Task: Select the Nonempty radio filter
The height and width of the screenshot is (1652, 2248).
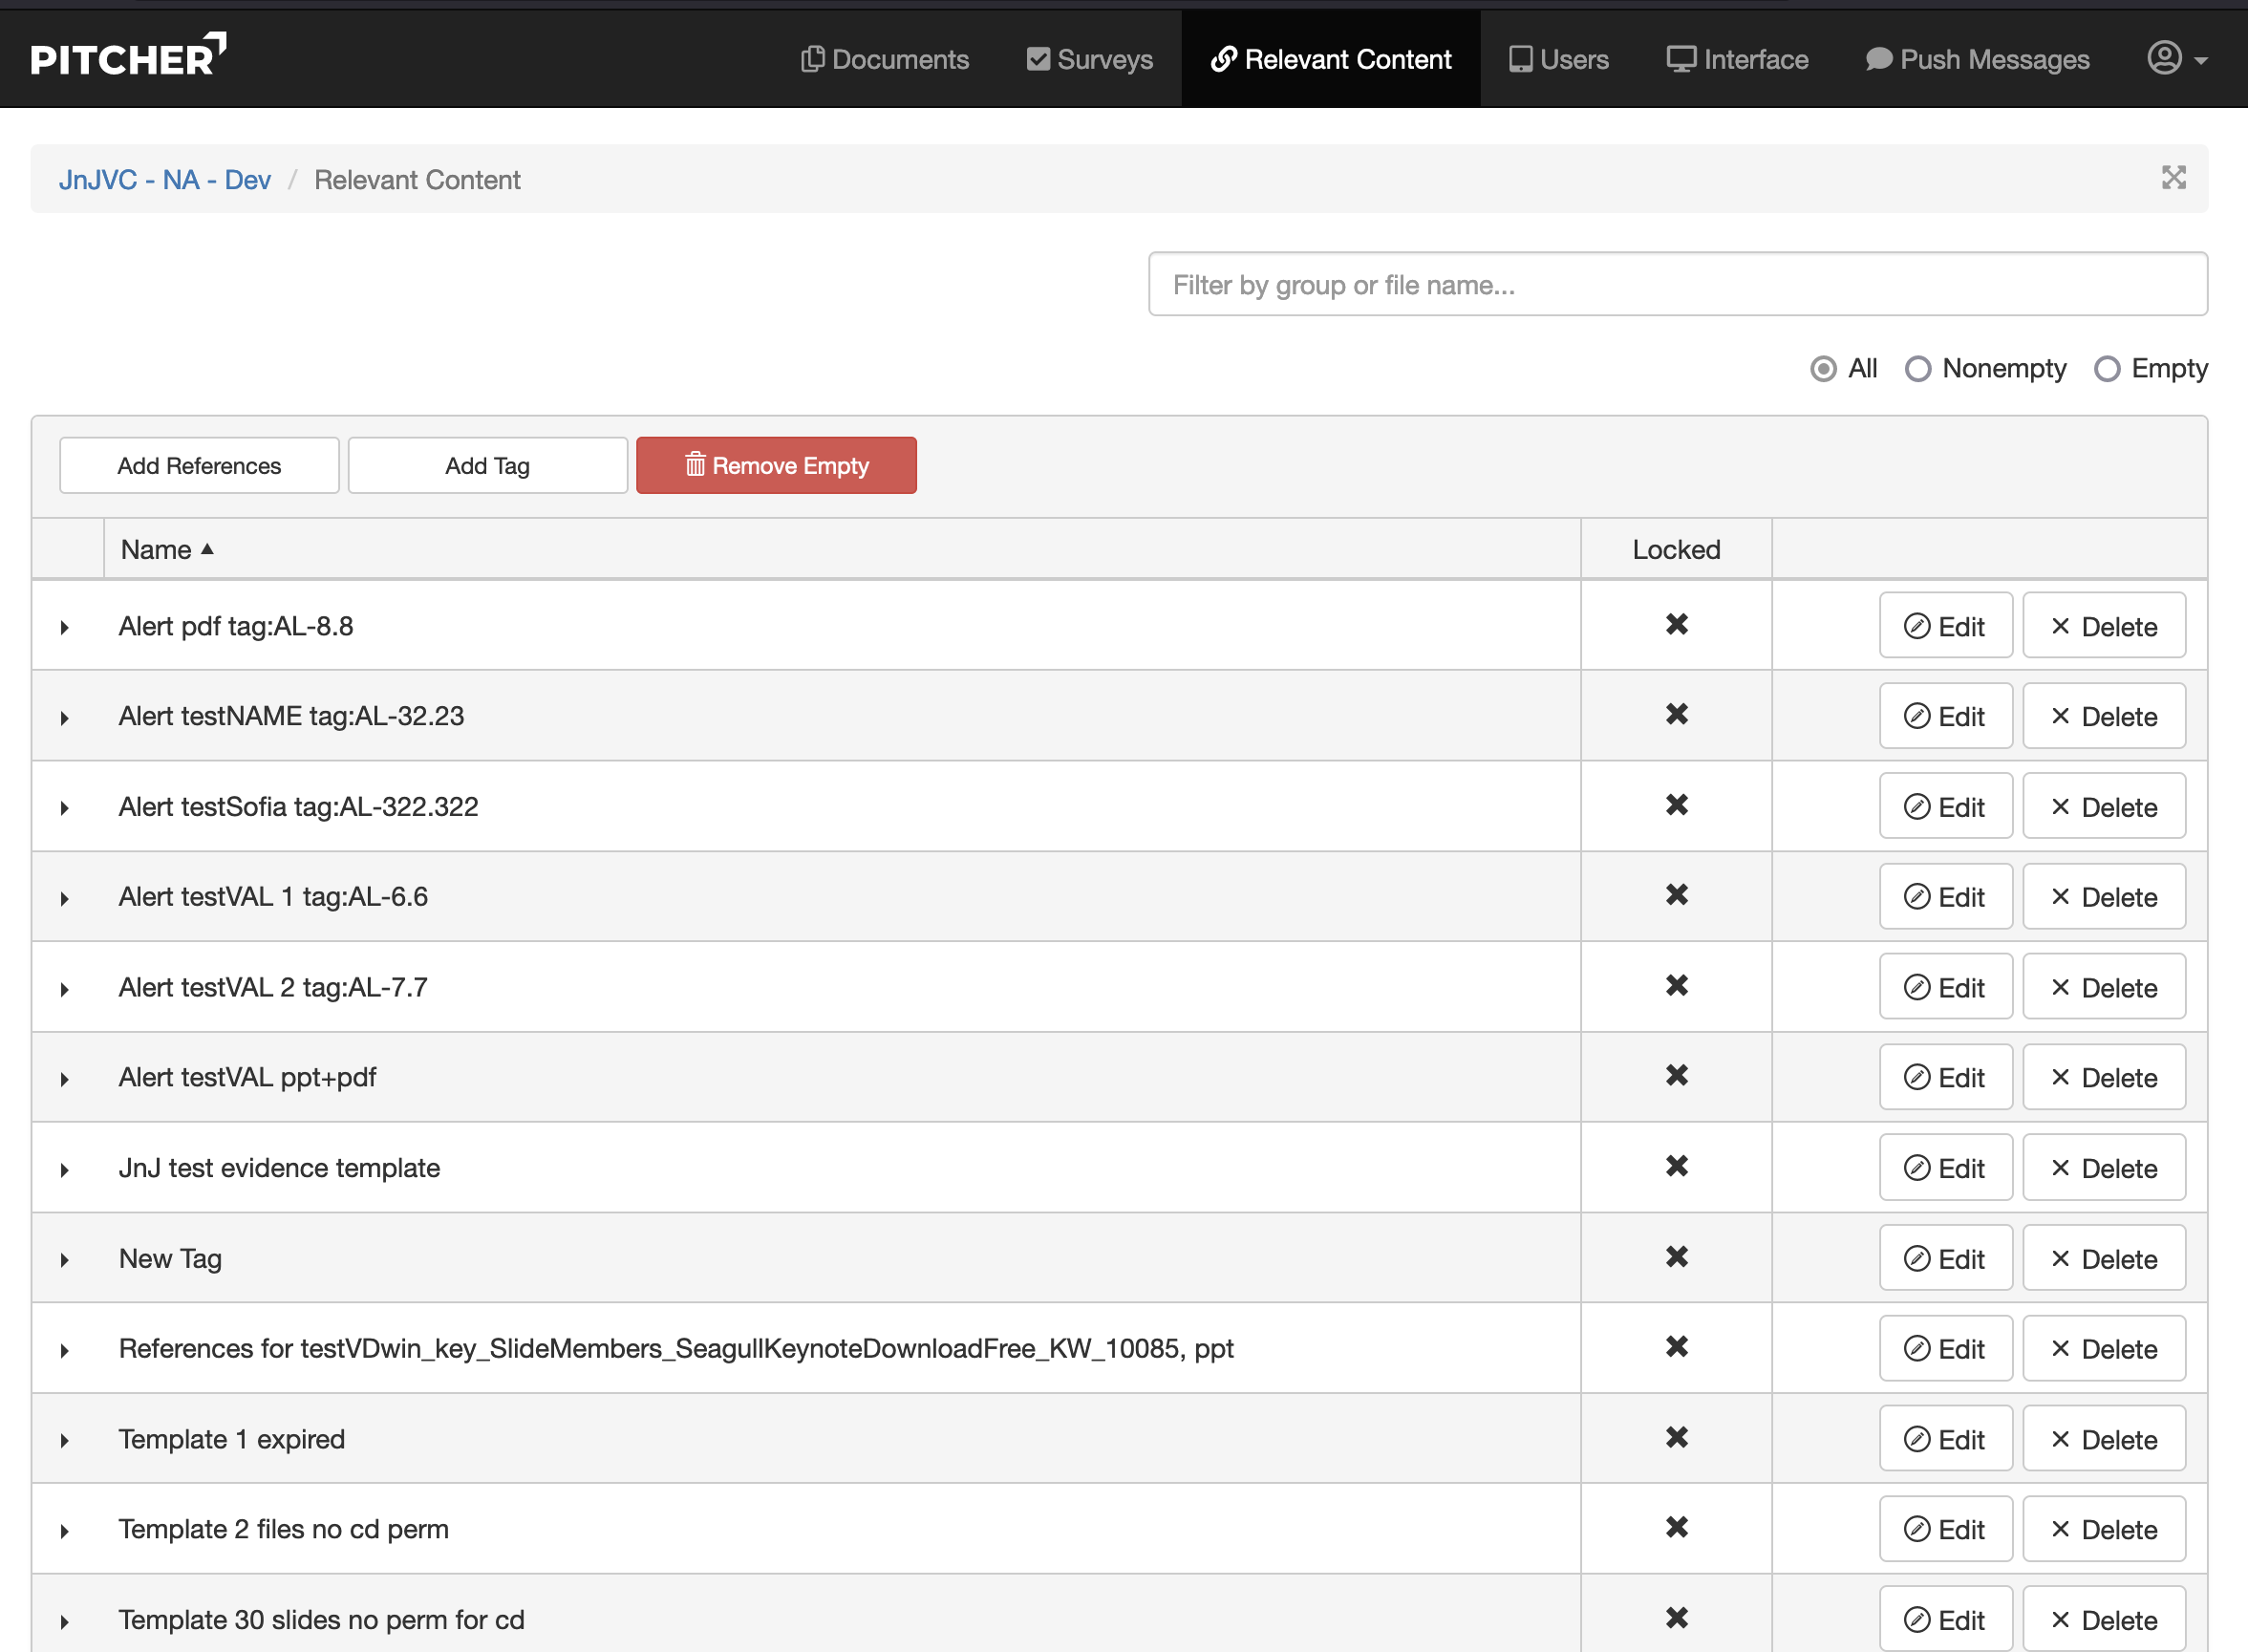Action: [x=1917, y=369]
